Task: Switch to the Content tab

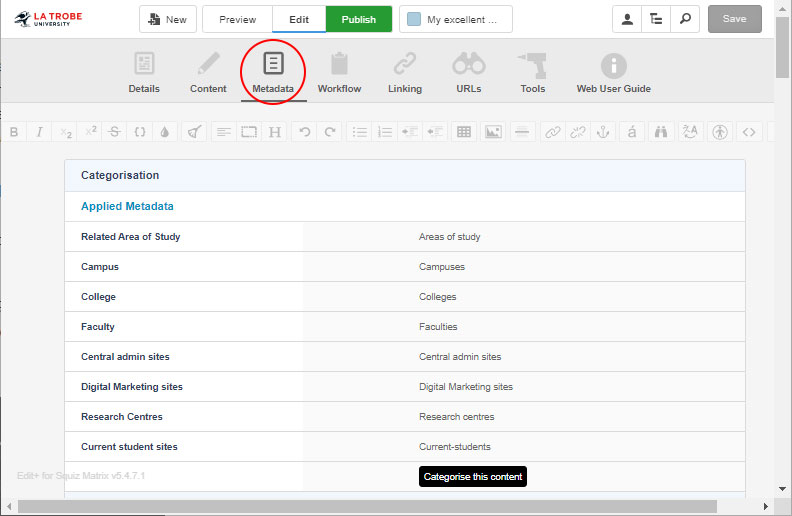Action: [x=208, y=73]
